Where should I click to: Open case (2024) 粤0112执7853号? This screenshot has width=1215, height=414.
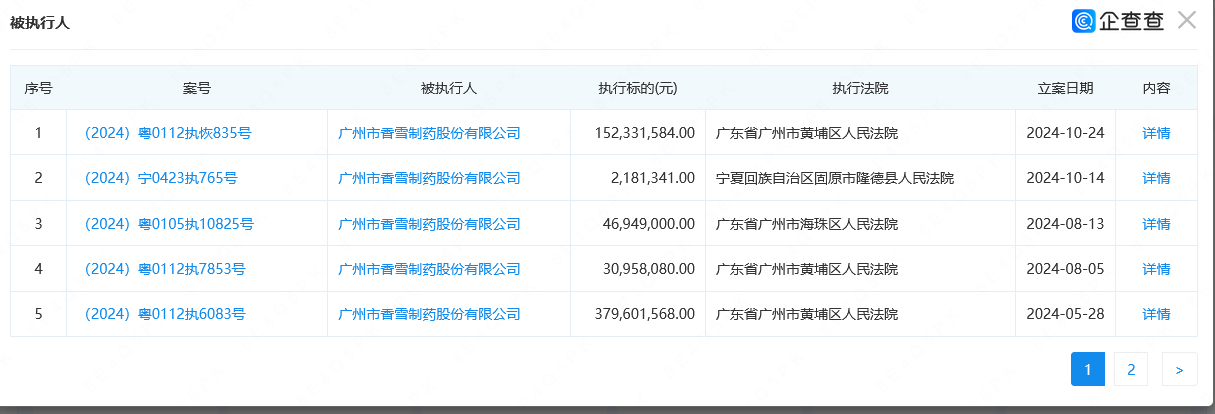pyautogui.click(x=163, y=269)
